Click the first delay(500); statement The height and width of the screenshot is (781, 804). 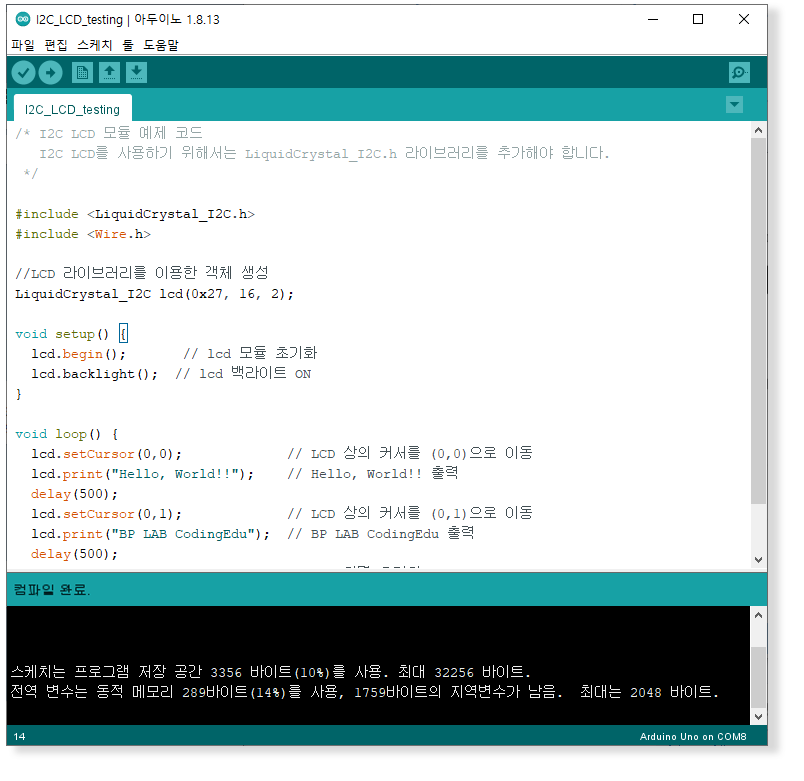coord(74,494)
